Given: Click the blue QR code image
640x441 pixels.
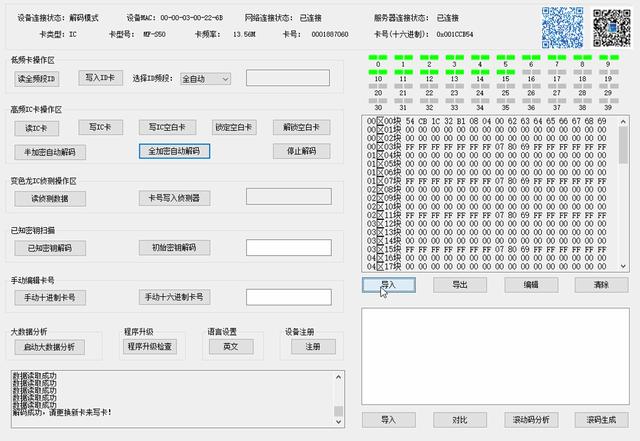Looking at the screenshot, I should point(562,28).
